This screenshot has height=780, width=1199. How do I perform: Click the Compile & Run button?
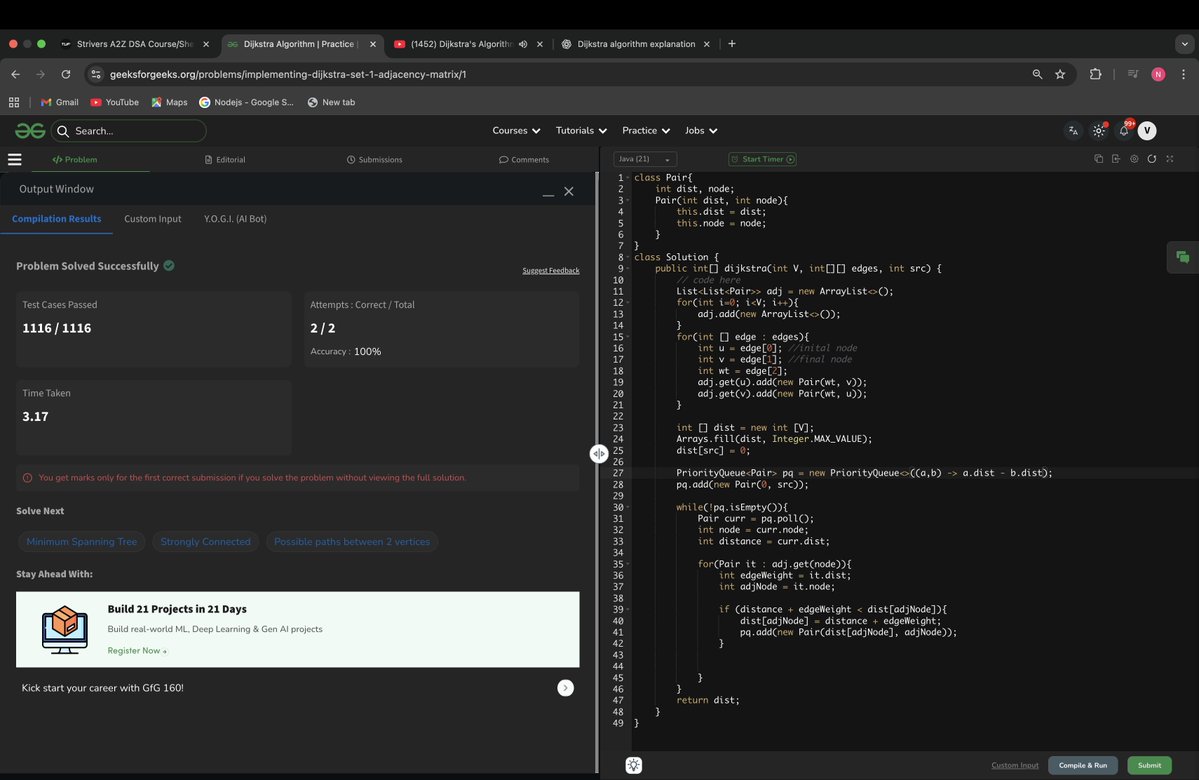[1083, 765]
